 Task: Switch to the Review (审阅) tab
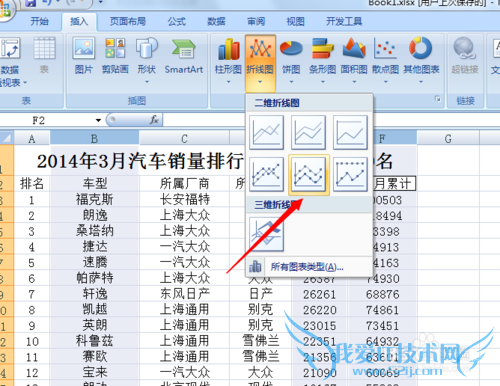click(x=256, y=22)
